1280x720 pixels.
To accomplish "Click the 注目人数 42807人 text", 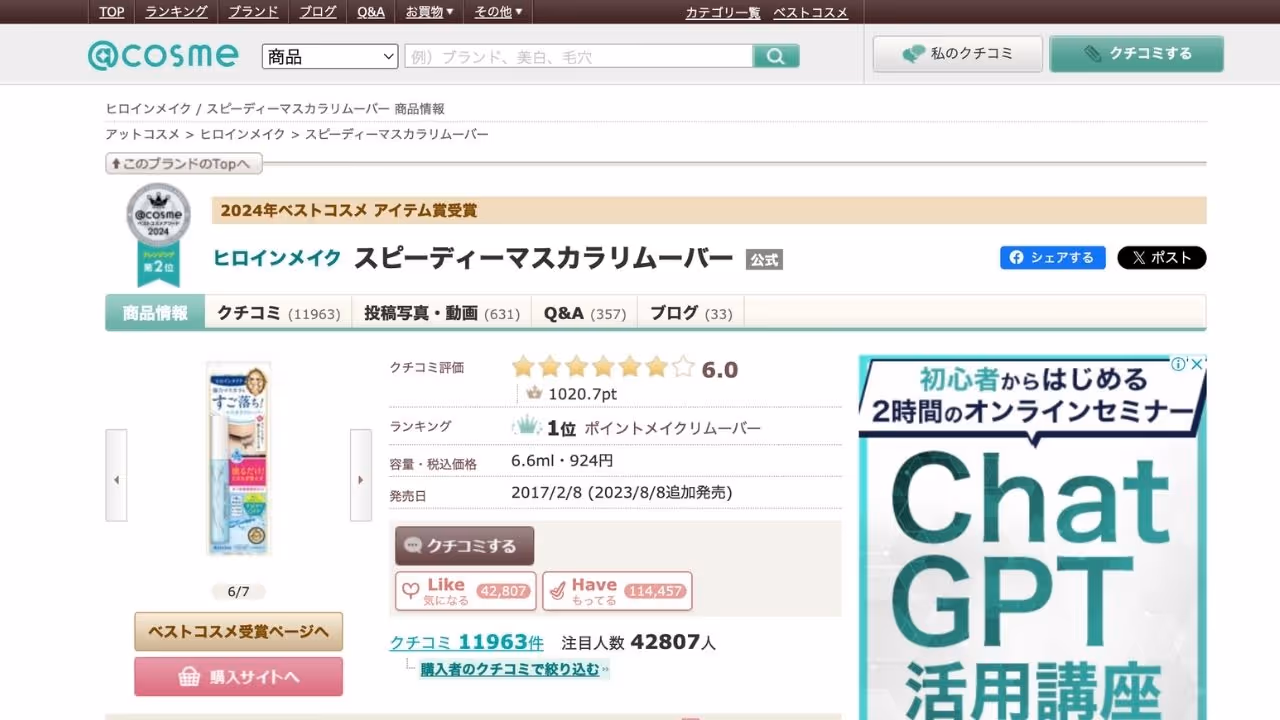I will click(639, 643).
